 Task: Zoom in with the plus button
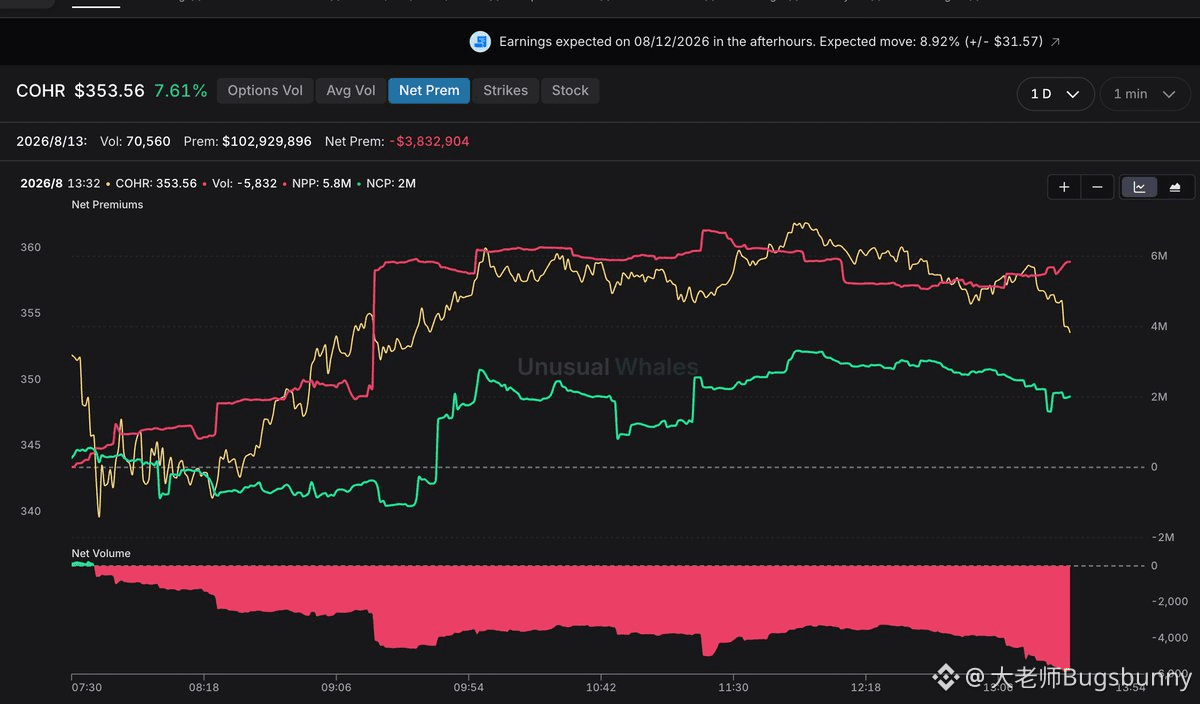(x=1064, y=187)
